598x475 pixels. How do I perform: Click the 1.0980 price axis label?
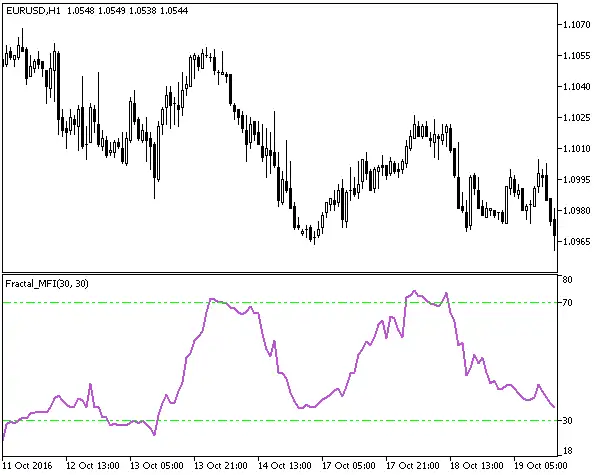pyautogui.click(x=576, y=211)
